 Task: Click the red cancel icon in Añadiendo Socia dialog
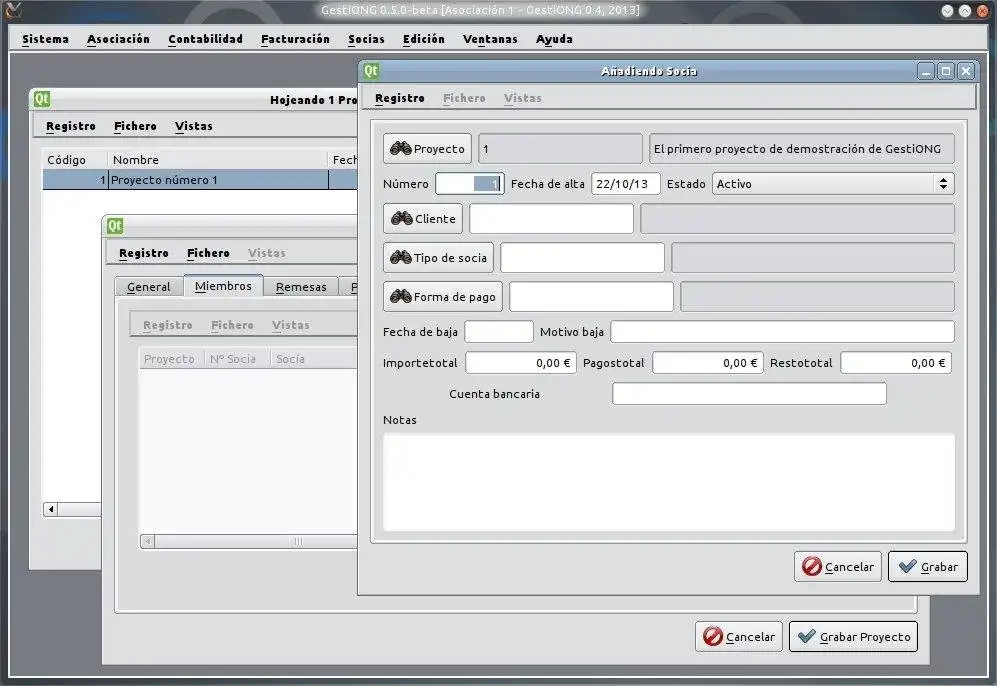(811, 566)
